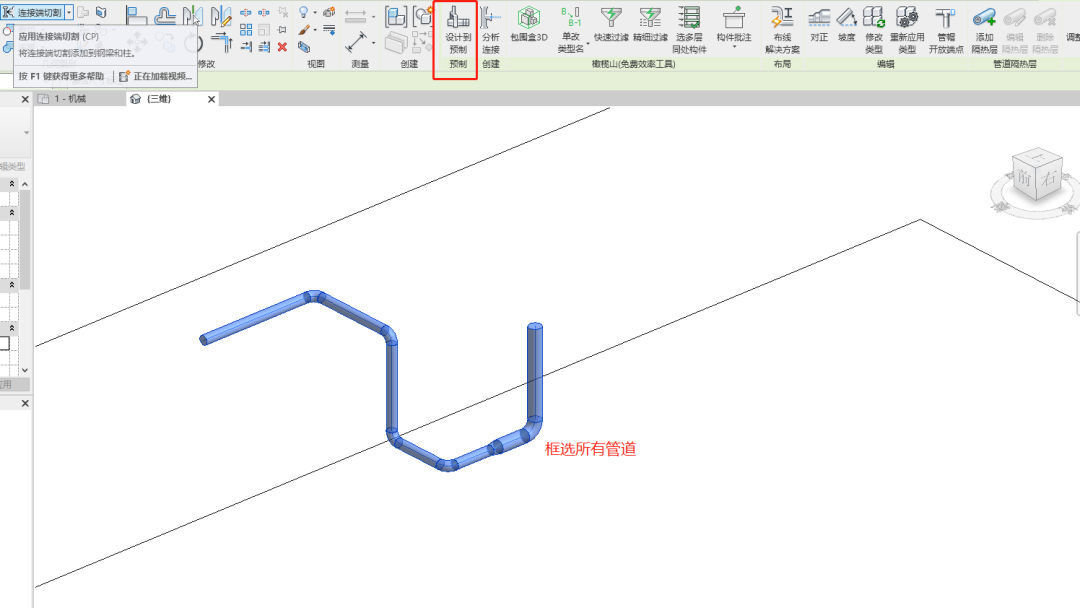Collapse the third properties section
1080x608 pixels.
coord(12,284)
